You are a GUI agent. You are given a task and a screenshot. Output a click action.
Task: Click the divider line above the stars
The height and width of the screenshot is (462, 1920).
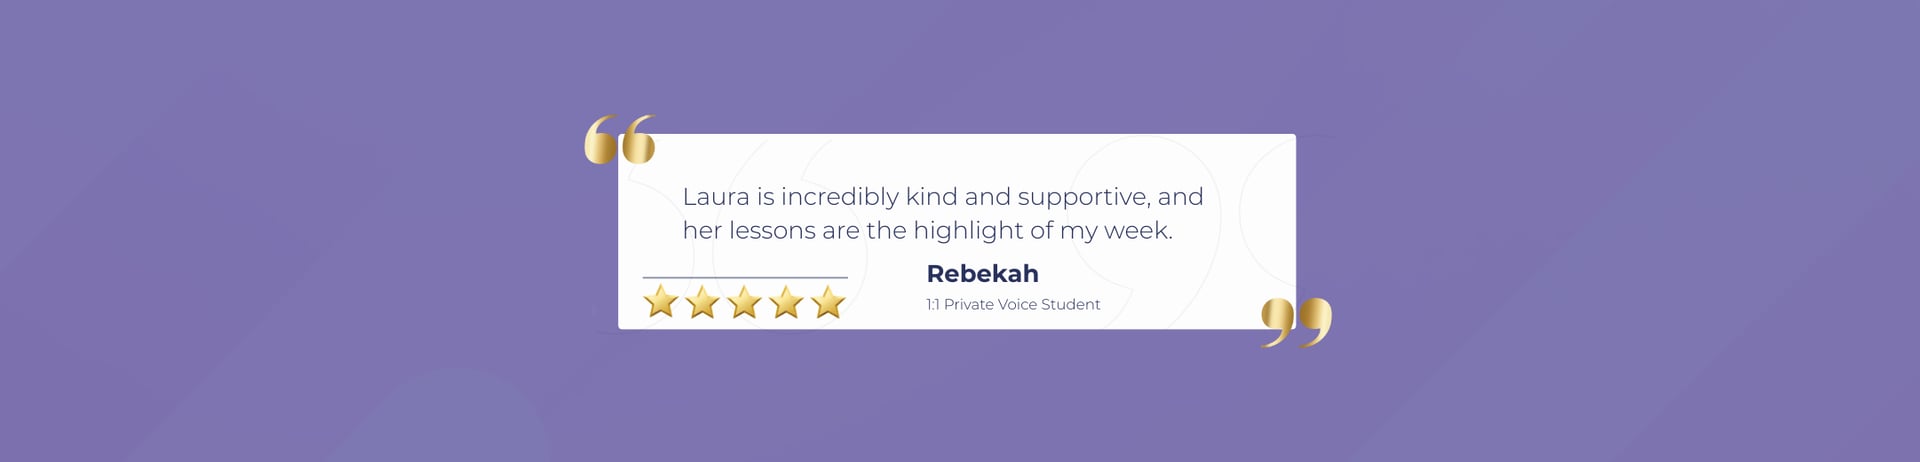pyautogui.click(x=745, y=277)
